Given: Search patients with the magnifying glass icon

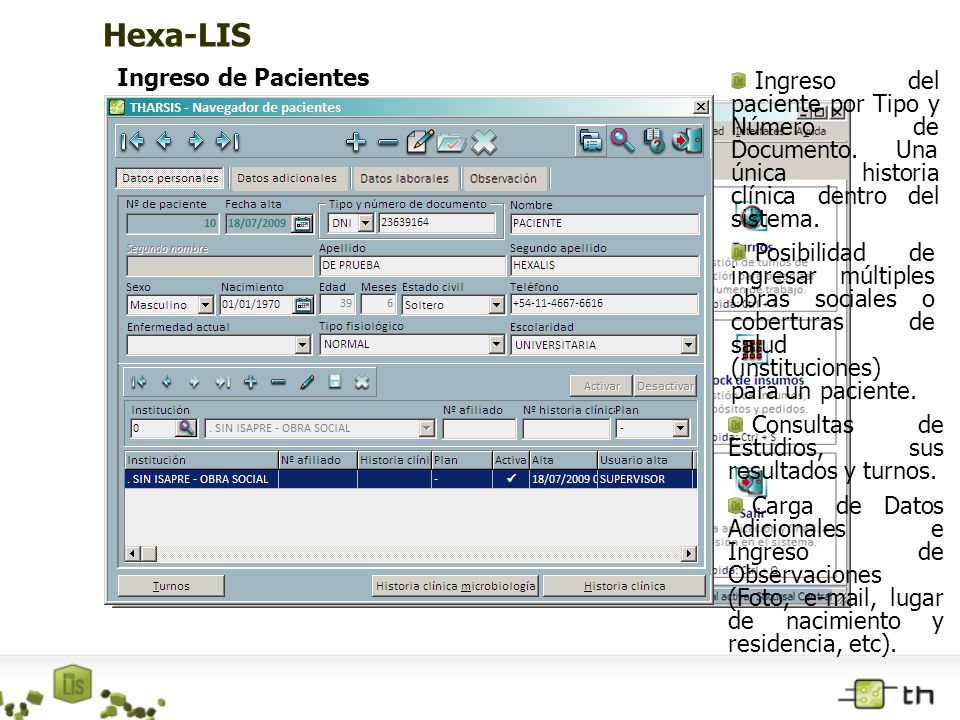Looking at the screenshot, I should 622,141.
